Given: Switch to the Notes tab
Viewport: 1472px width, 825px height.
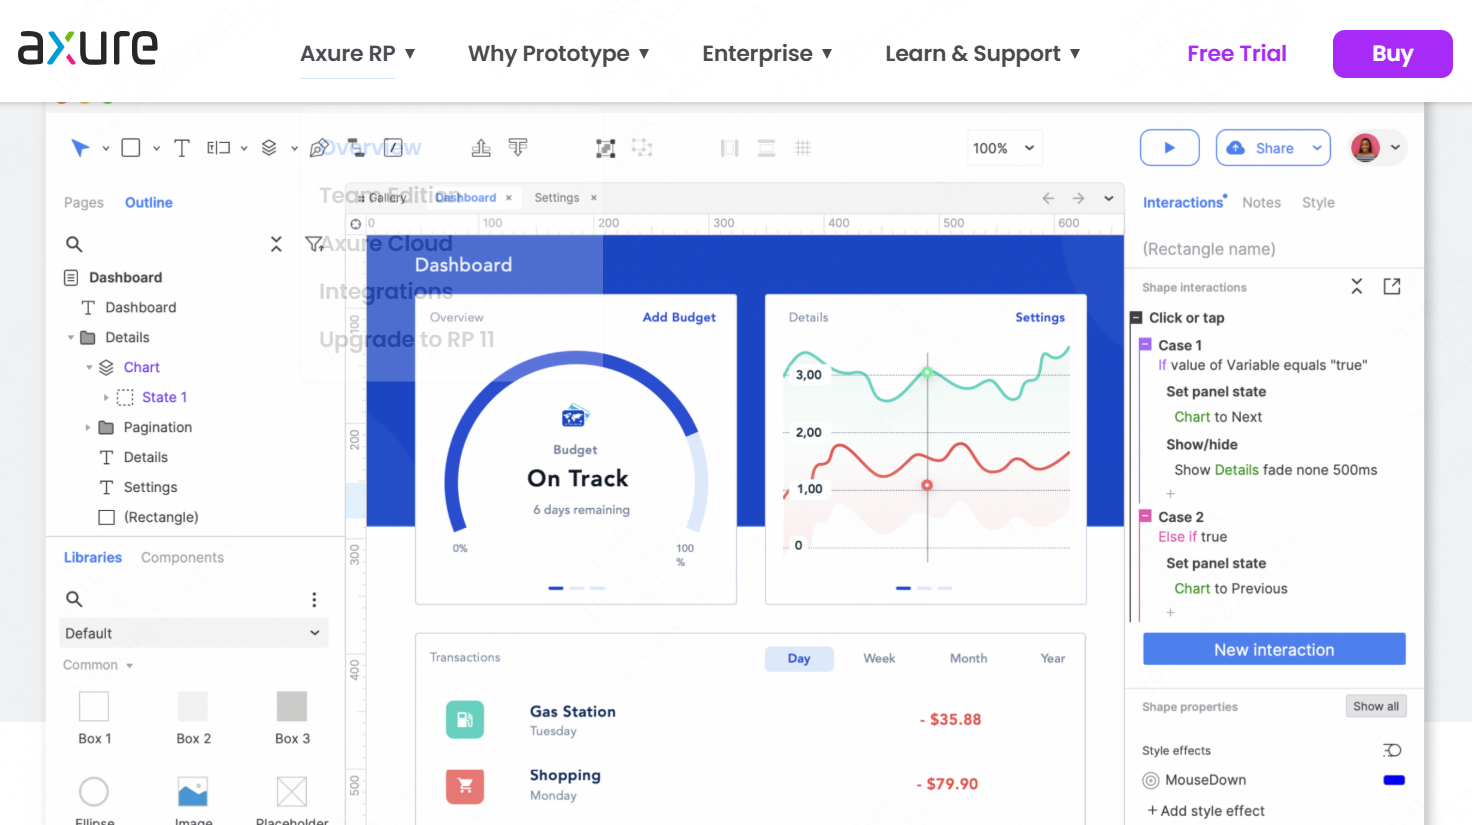Looking at the screenshot, I should tap(1261, 202).
